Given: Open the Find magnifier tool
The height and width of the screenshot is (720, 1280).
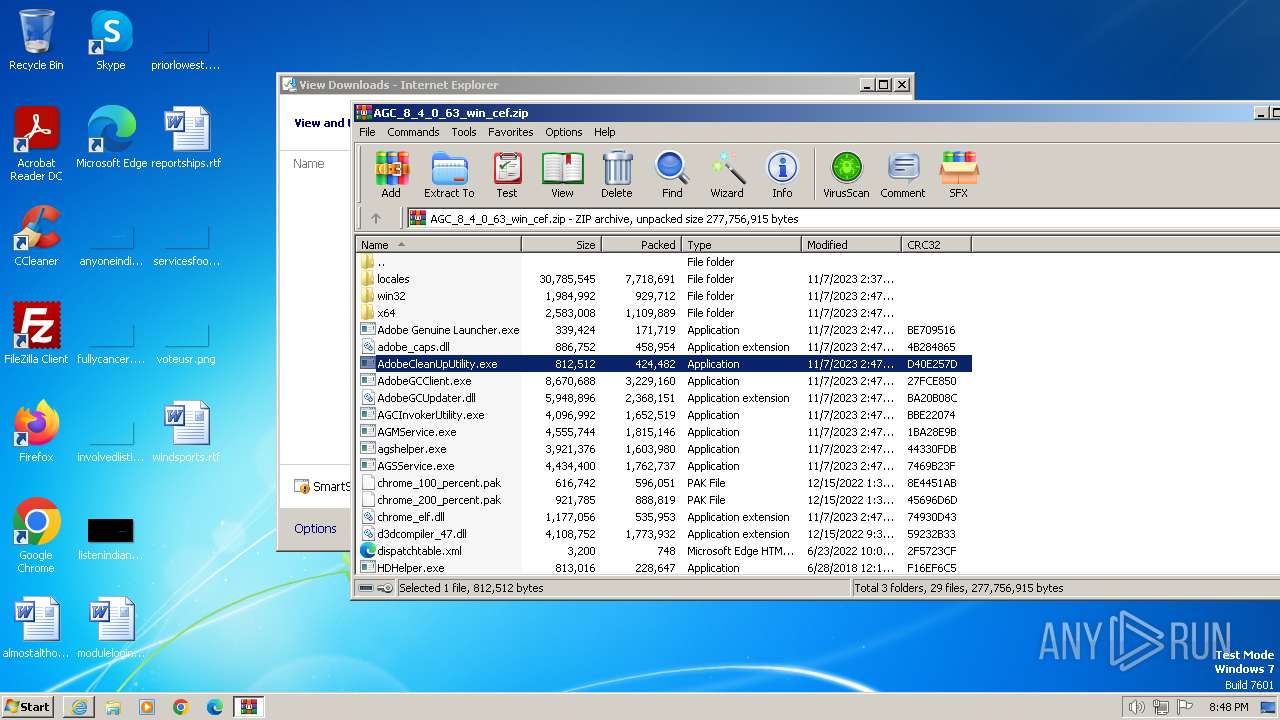Looking at the screenshot, I should 672,175.
